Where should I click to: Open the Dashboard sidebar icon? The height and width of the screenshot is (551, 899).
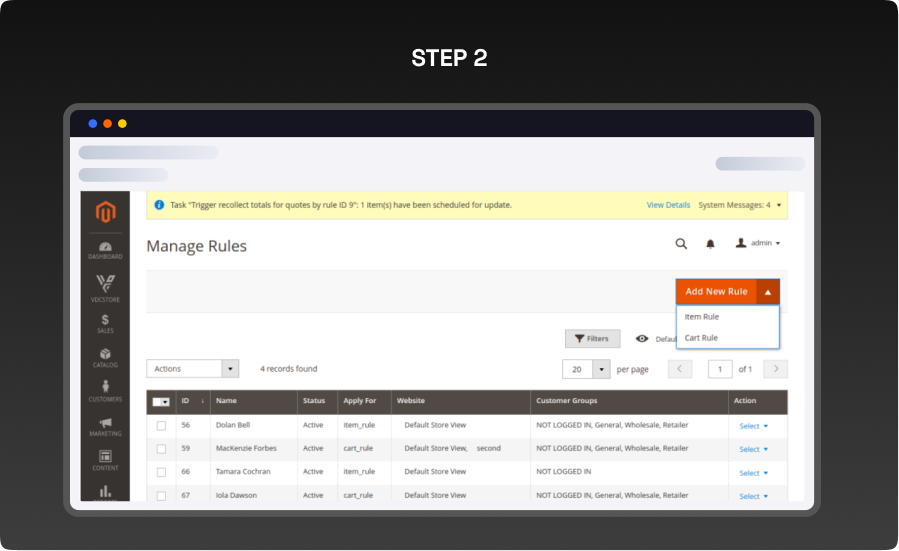tap(105, 249)
